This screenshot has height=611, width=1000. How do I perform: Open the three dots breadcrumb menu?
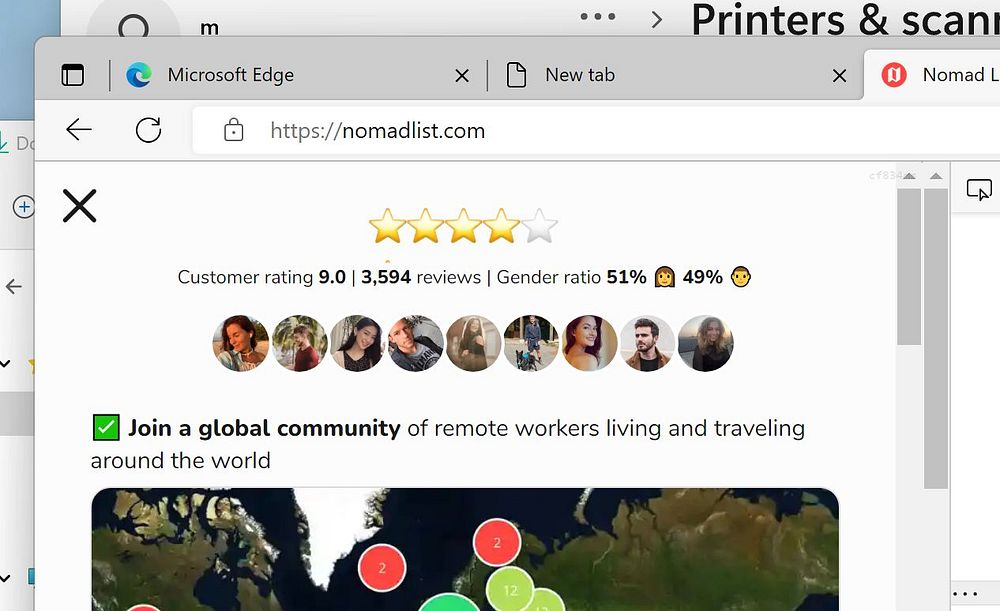[x=598, y=17]
